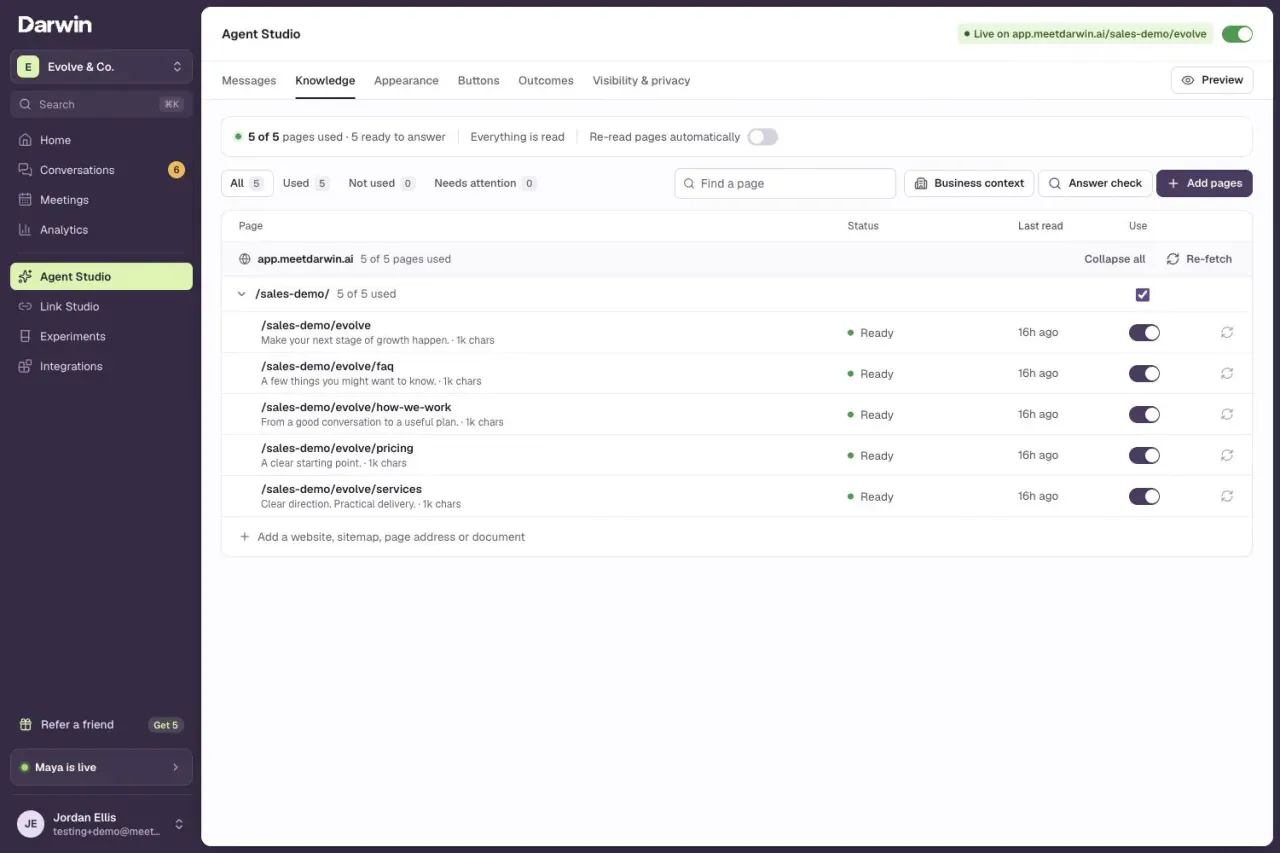
Task: Click the Link Studio link icon
Action: [x=25, y=307]
